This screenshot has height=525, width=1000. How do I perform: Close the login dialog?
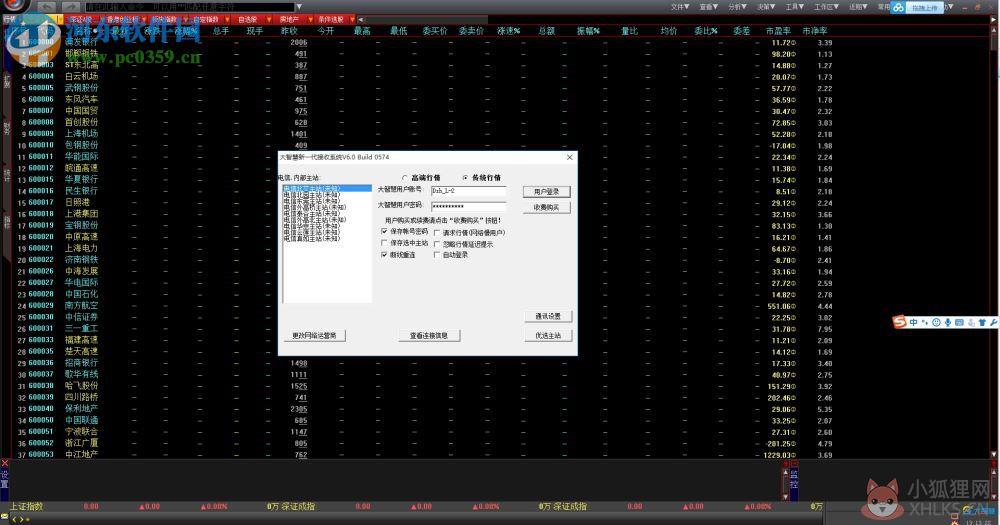coord(570,157)
